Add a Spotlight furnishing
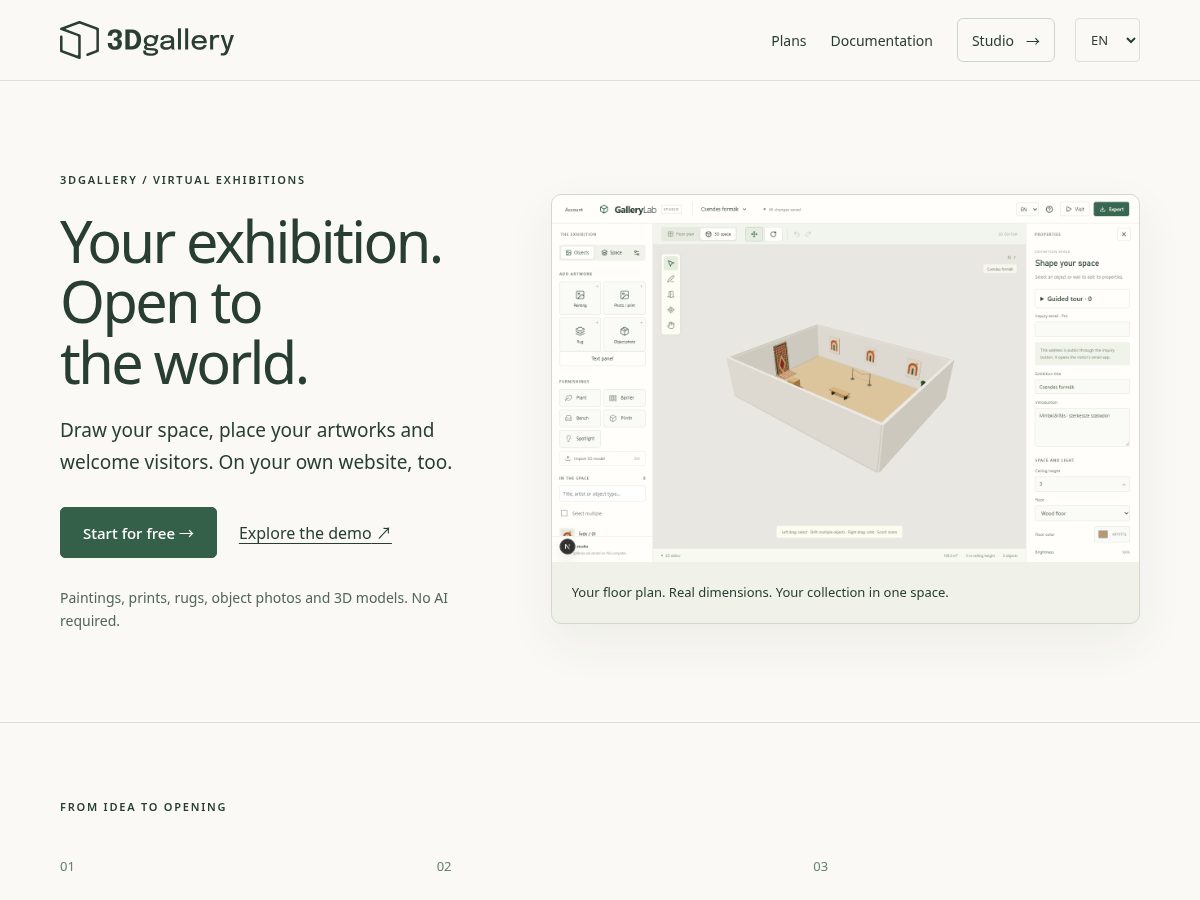This screenshot has height=900, width=1200. tap(580, 438)
